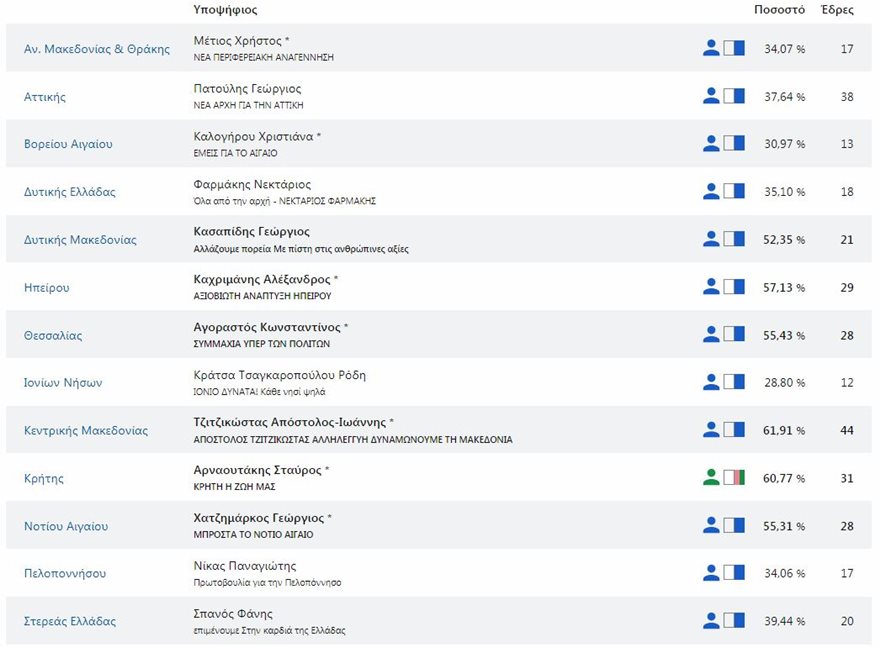Click the blue party bar for Δυτικής Μακεδονίας

point(734,239)
